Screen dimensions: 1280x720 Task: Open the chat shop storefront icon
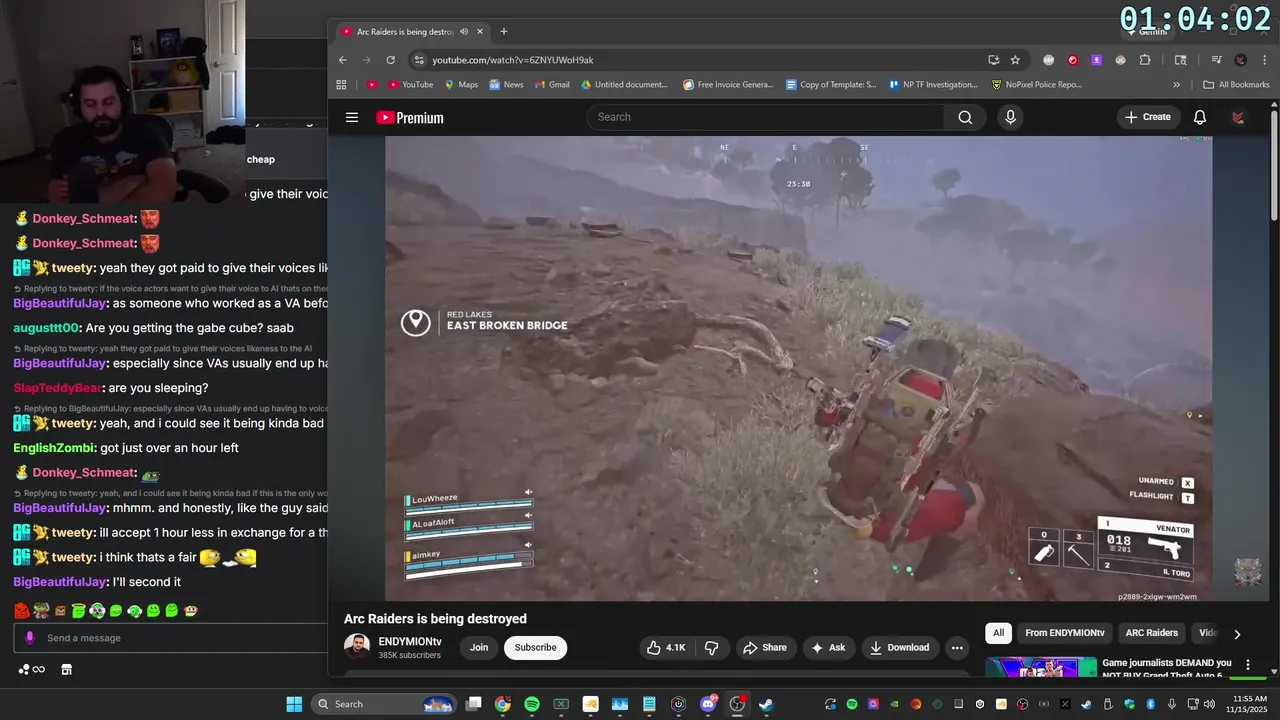point(67,669)
